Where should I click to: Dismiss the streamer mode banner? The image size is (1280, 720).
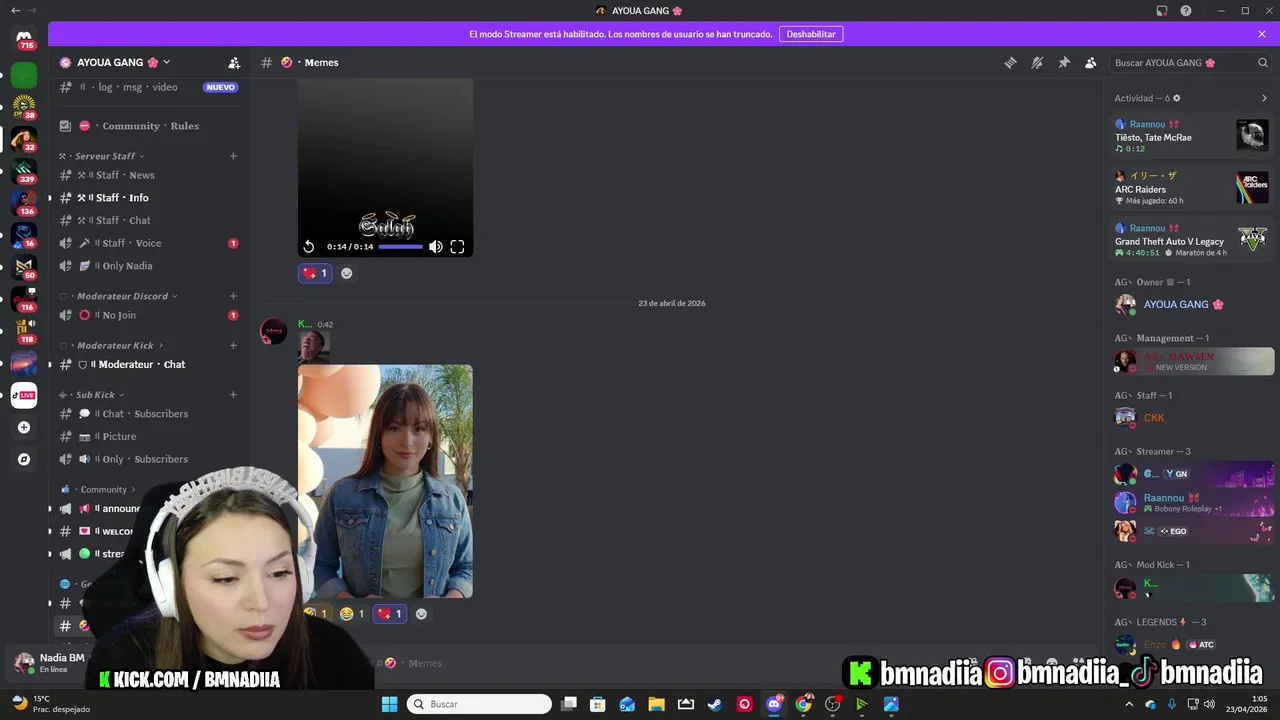[x=1262, y=34]
